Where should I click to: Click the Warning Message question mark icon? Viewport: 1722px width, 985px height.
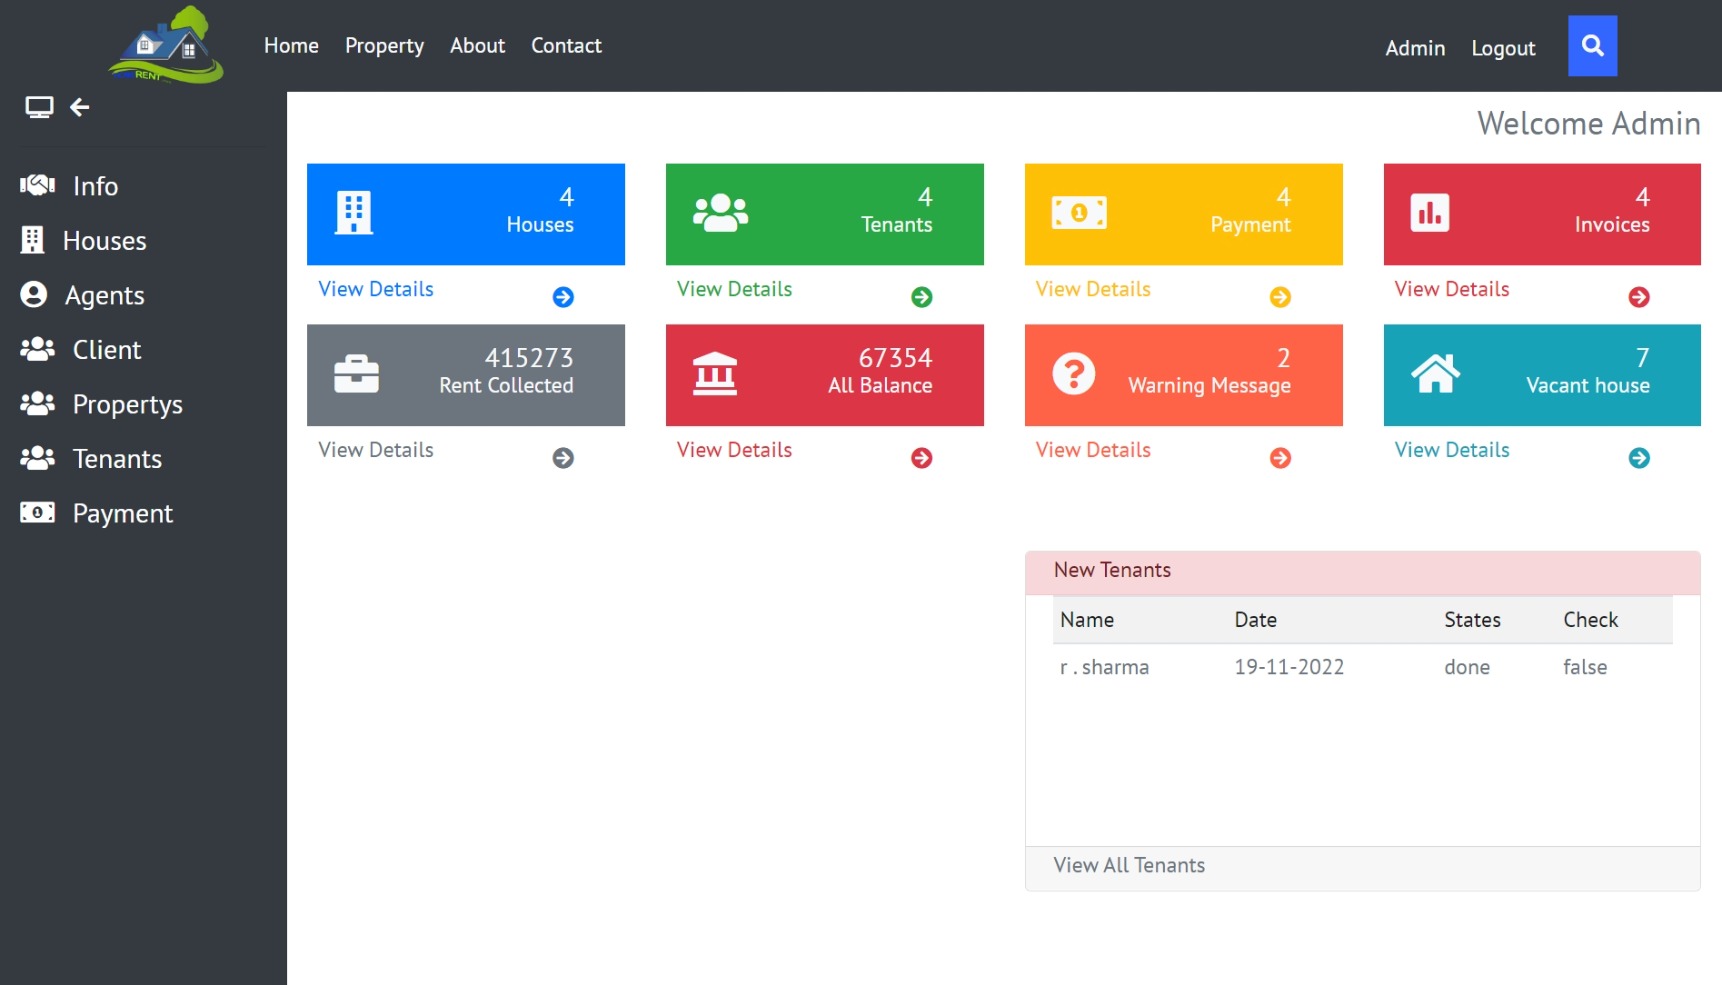[x=1073, y=373]
